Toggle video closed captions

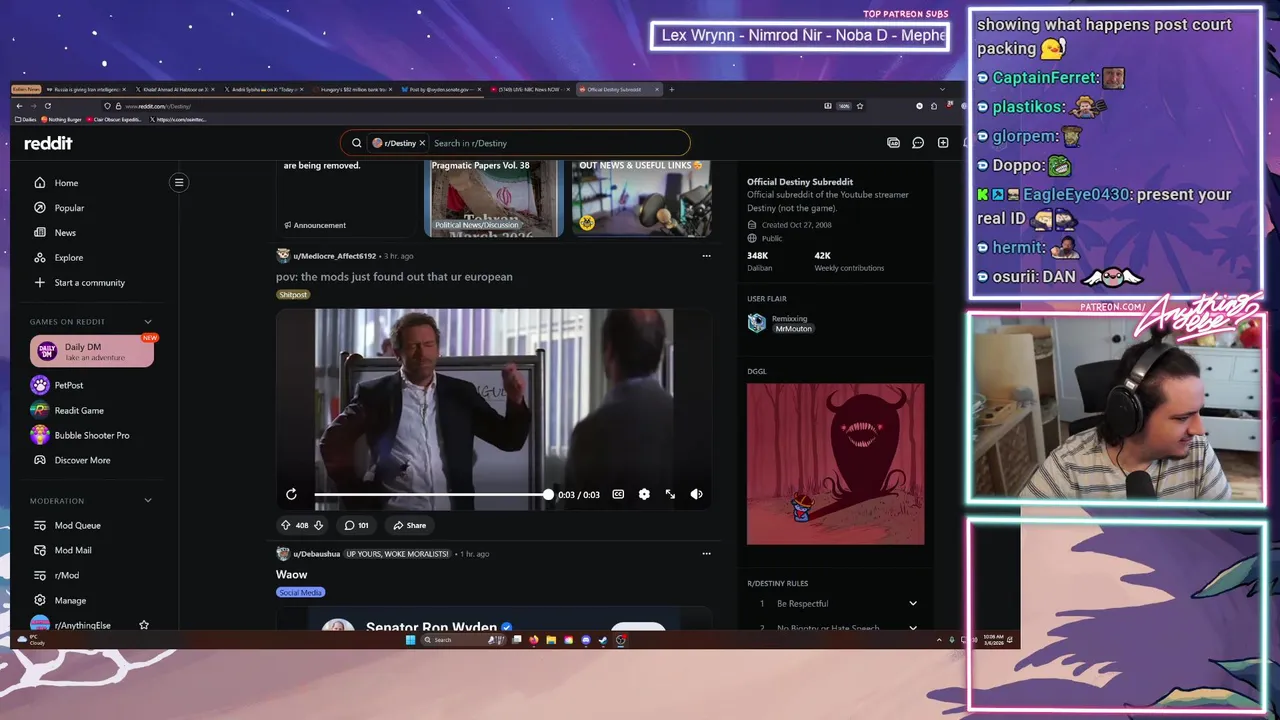click(x=618, y=494)
